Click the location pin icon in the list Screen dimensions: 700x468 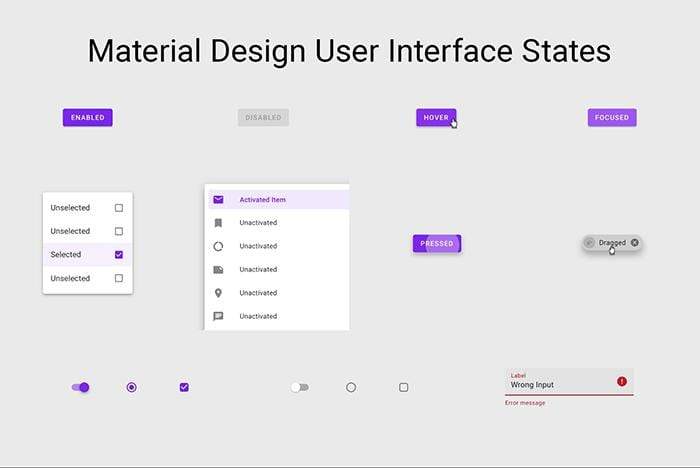click(x=218, y=293)
